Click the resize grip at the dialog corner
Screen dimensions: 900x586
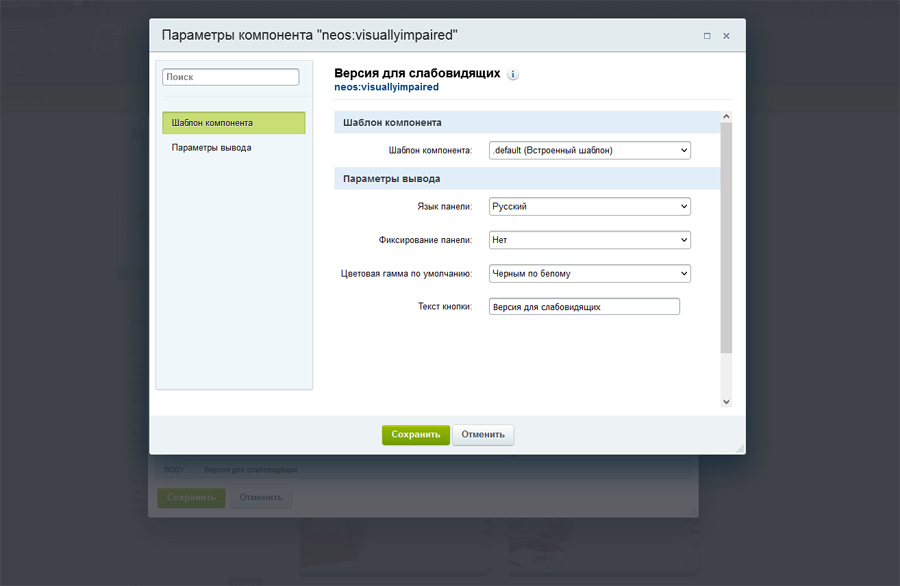[739, 449]
